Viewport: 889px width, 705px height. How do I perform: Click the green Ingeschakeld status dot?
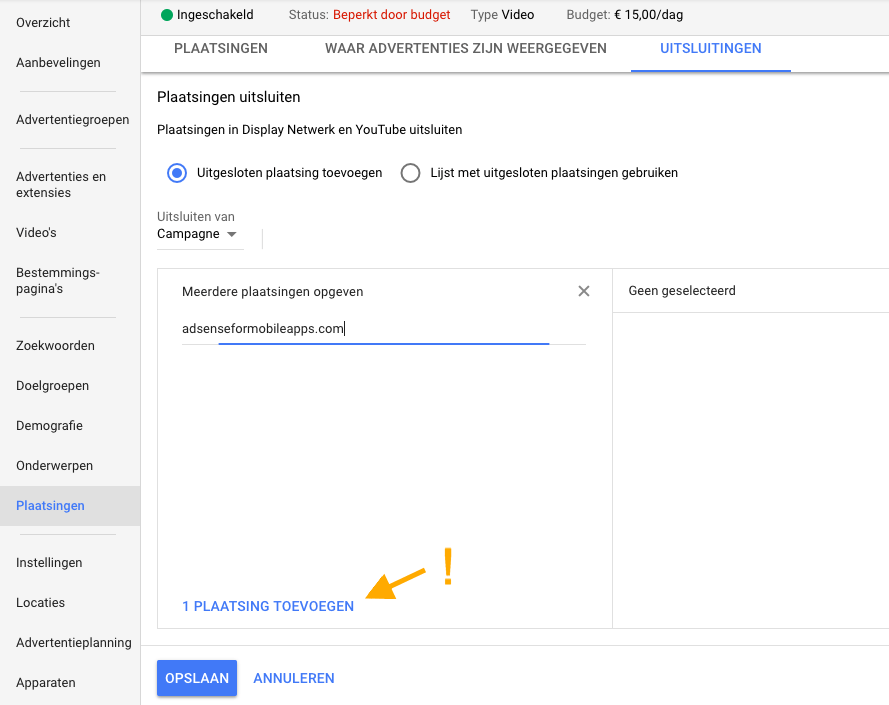166,15
